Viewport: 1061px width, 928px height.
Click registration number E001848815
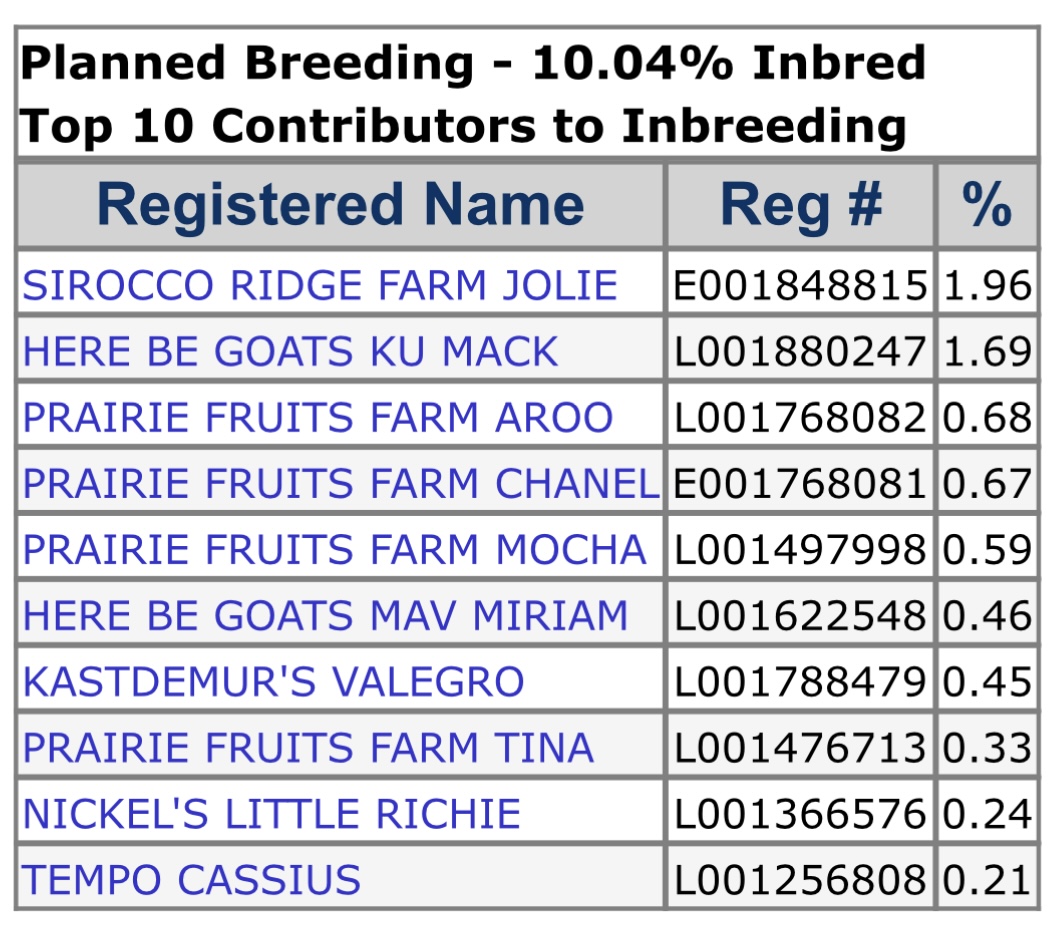coord(801,286)
